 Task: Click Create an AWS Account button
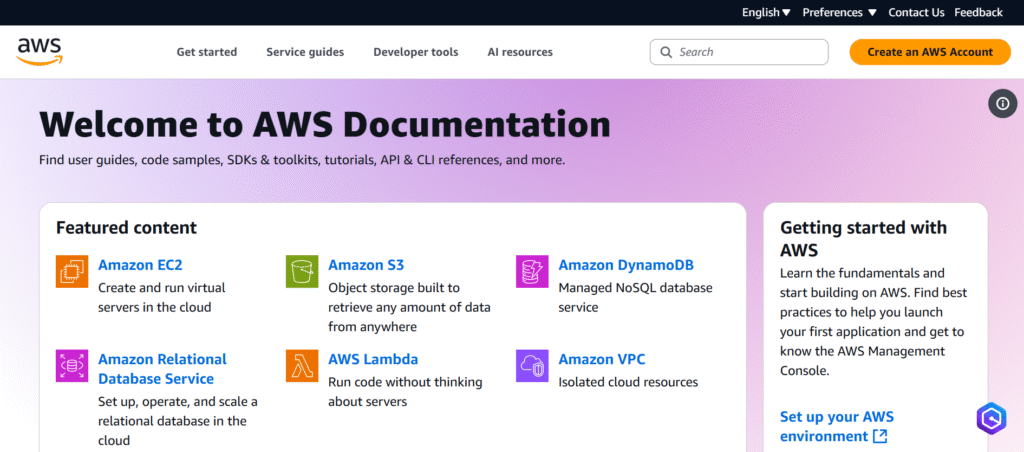(x=930, y=52)
